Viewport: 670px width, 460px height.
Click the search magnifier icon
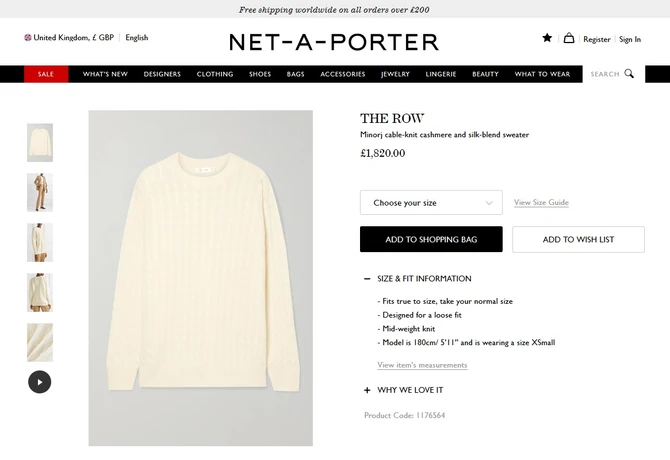tap(629, 73)
